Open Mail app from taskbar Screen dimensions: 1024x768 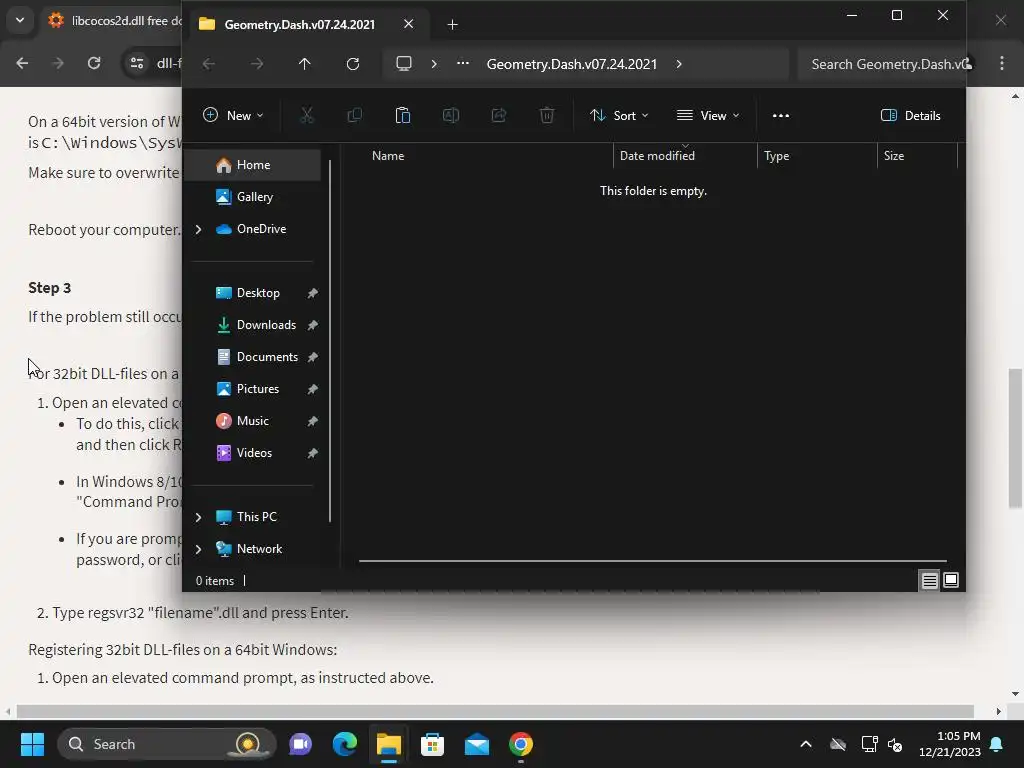tap(477, 744)
